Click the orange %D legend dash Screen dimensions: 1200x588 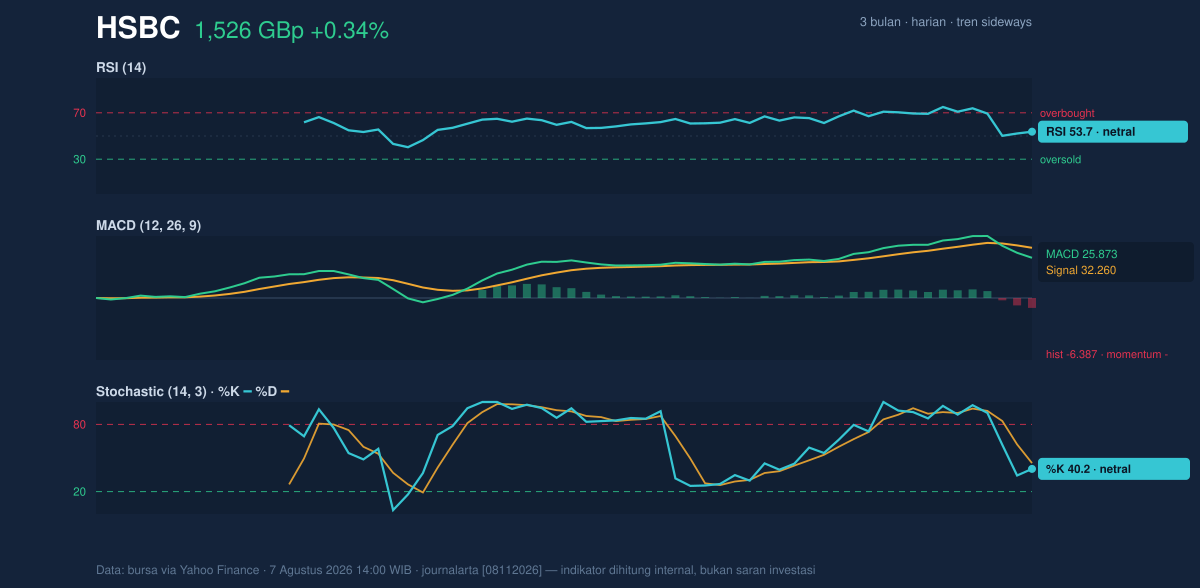coord(285,391)
